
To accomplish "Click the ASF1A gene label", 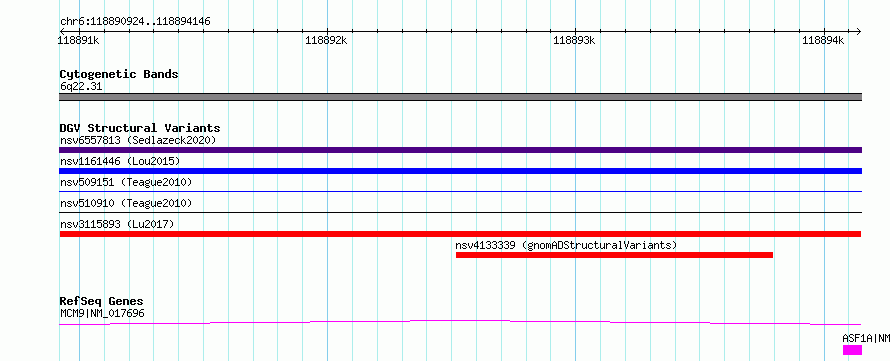I will tap(866, 338).
